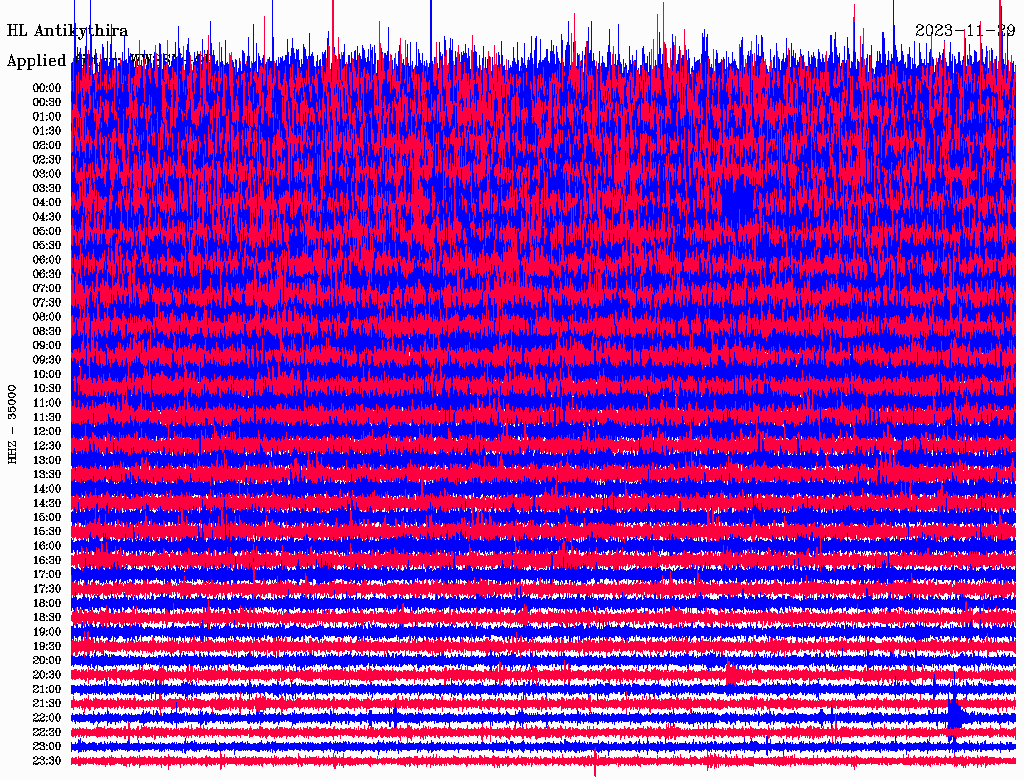Click the HHZ - 35000 axis label
The width and height of the screenshot is (1024, 780).
12,424
